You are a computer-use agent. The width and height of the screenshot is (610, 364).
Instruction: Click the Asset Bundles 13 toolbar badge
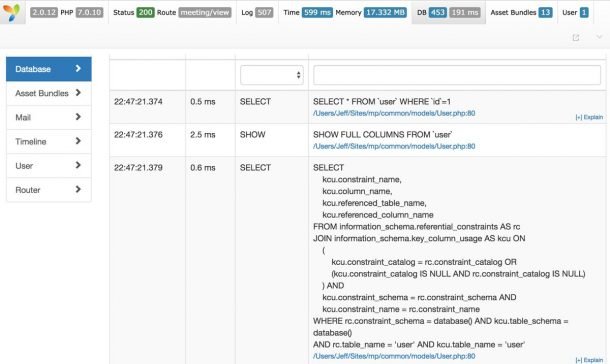(545, 12)
